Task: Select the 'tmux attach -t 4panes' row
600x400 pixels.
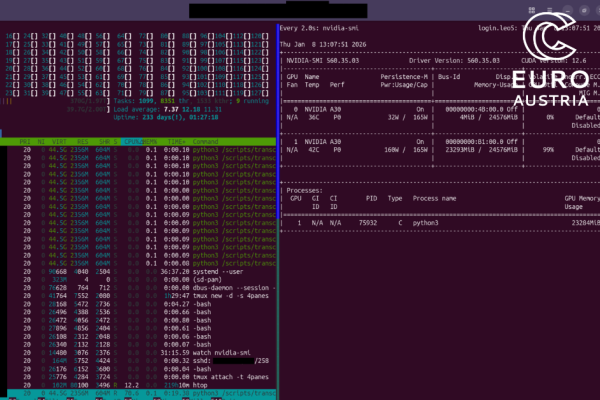Action: 142,377
